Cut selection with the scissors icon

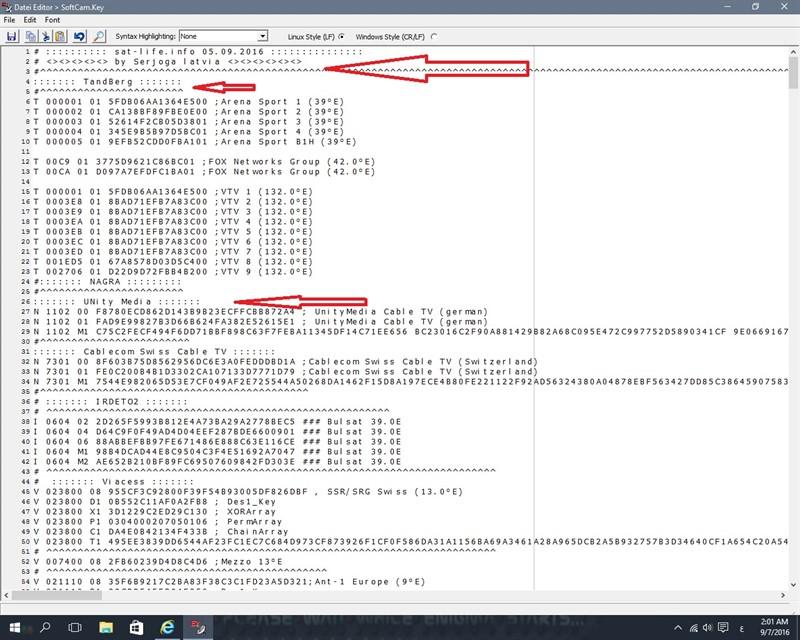45,36
